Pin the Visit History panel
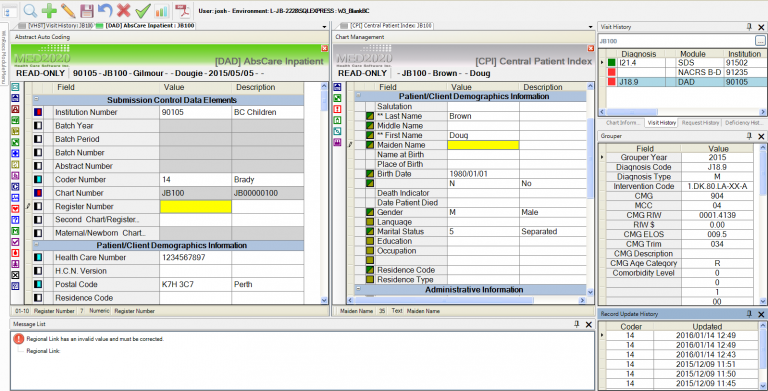Screen dimensions: 768x391 click(x=749, y=27)
